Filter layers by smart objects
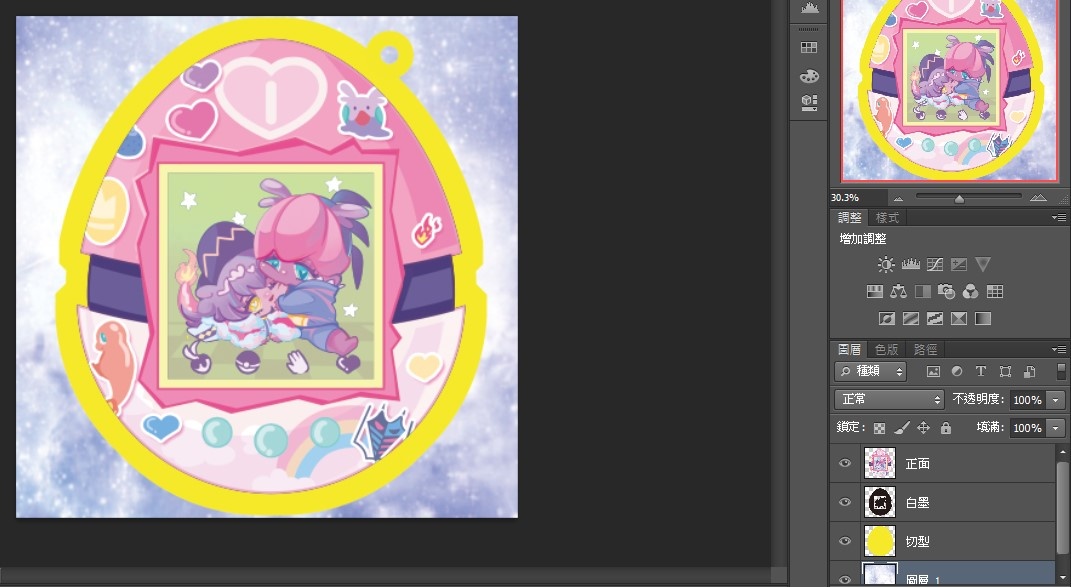This screenshot has width=1071, height=587. coord(1030,372)
